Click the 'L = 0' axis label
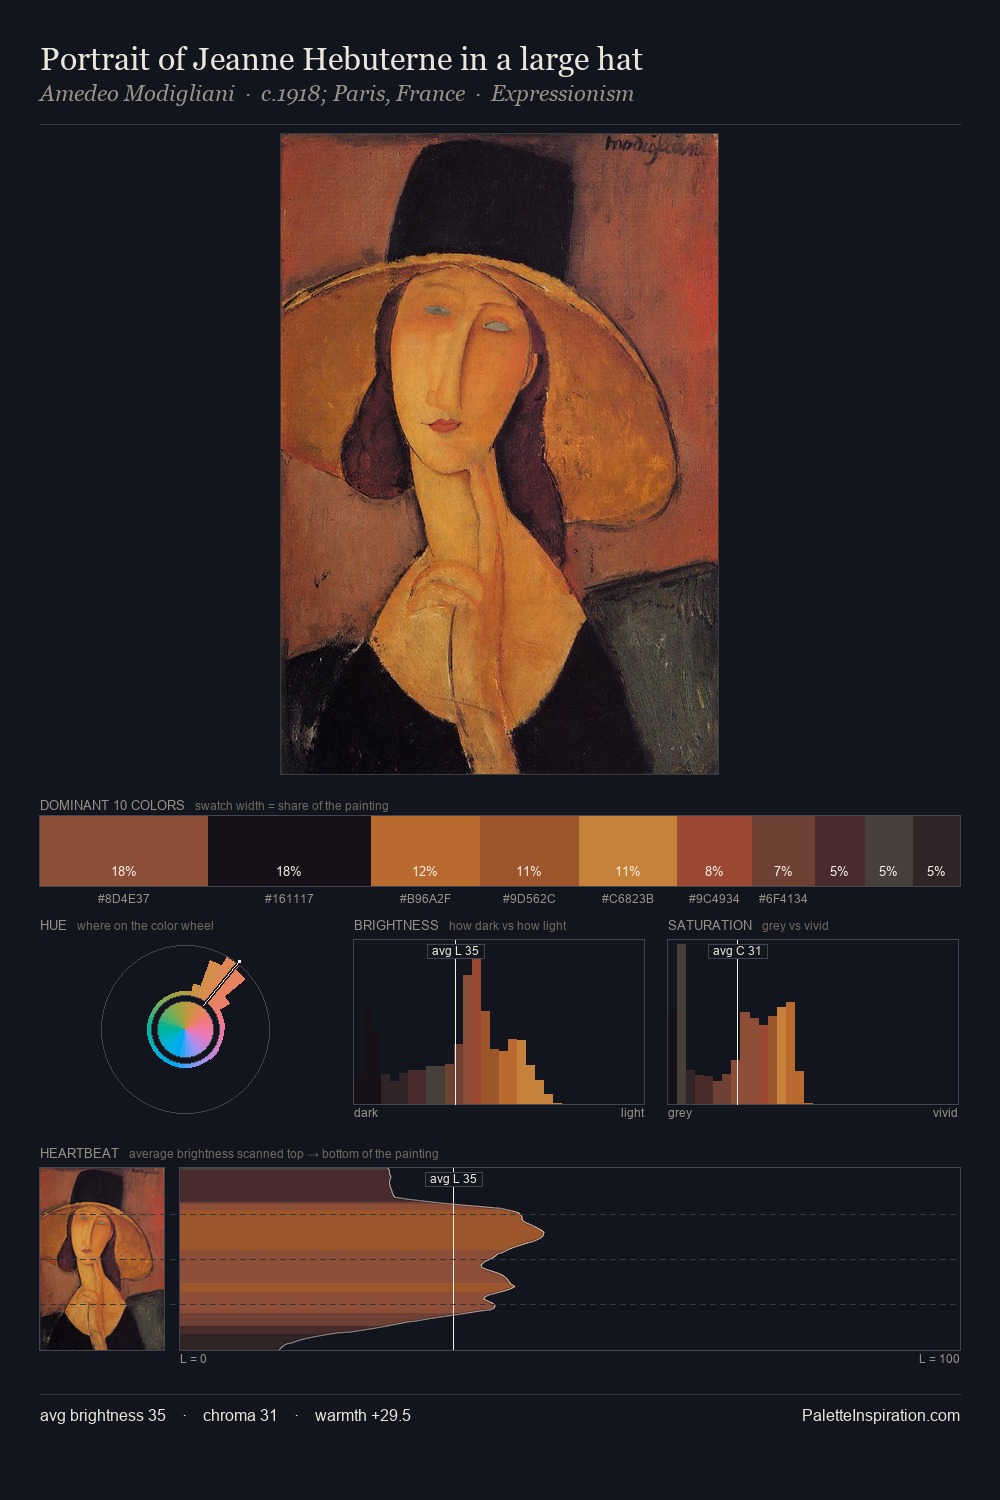This screenshot has height=1500, width=1000. pyautogui.click(x=193, y=1359)
